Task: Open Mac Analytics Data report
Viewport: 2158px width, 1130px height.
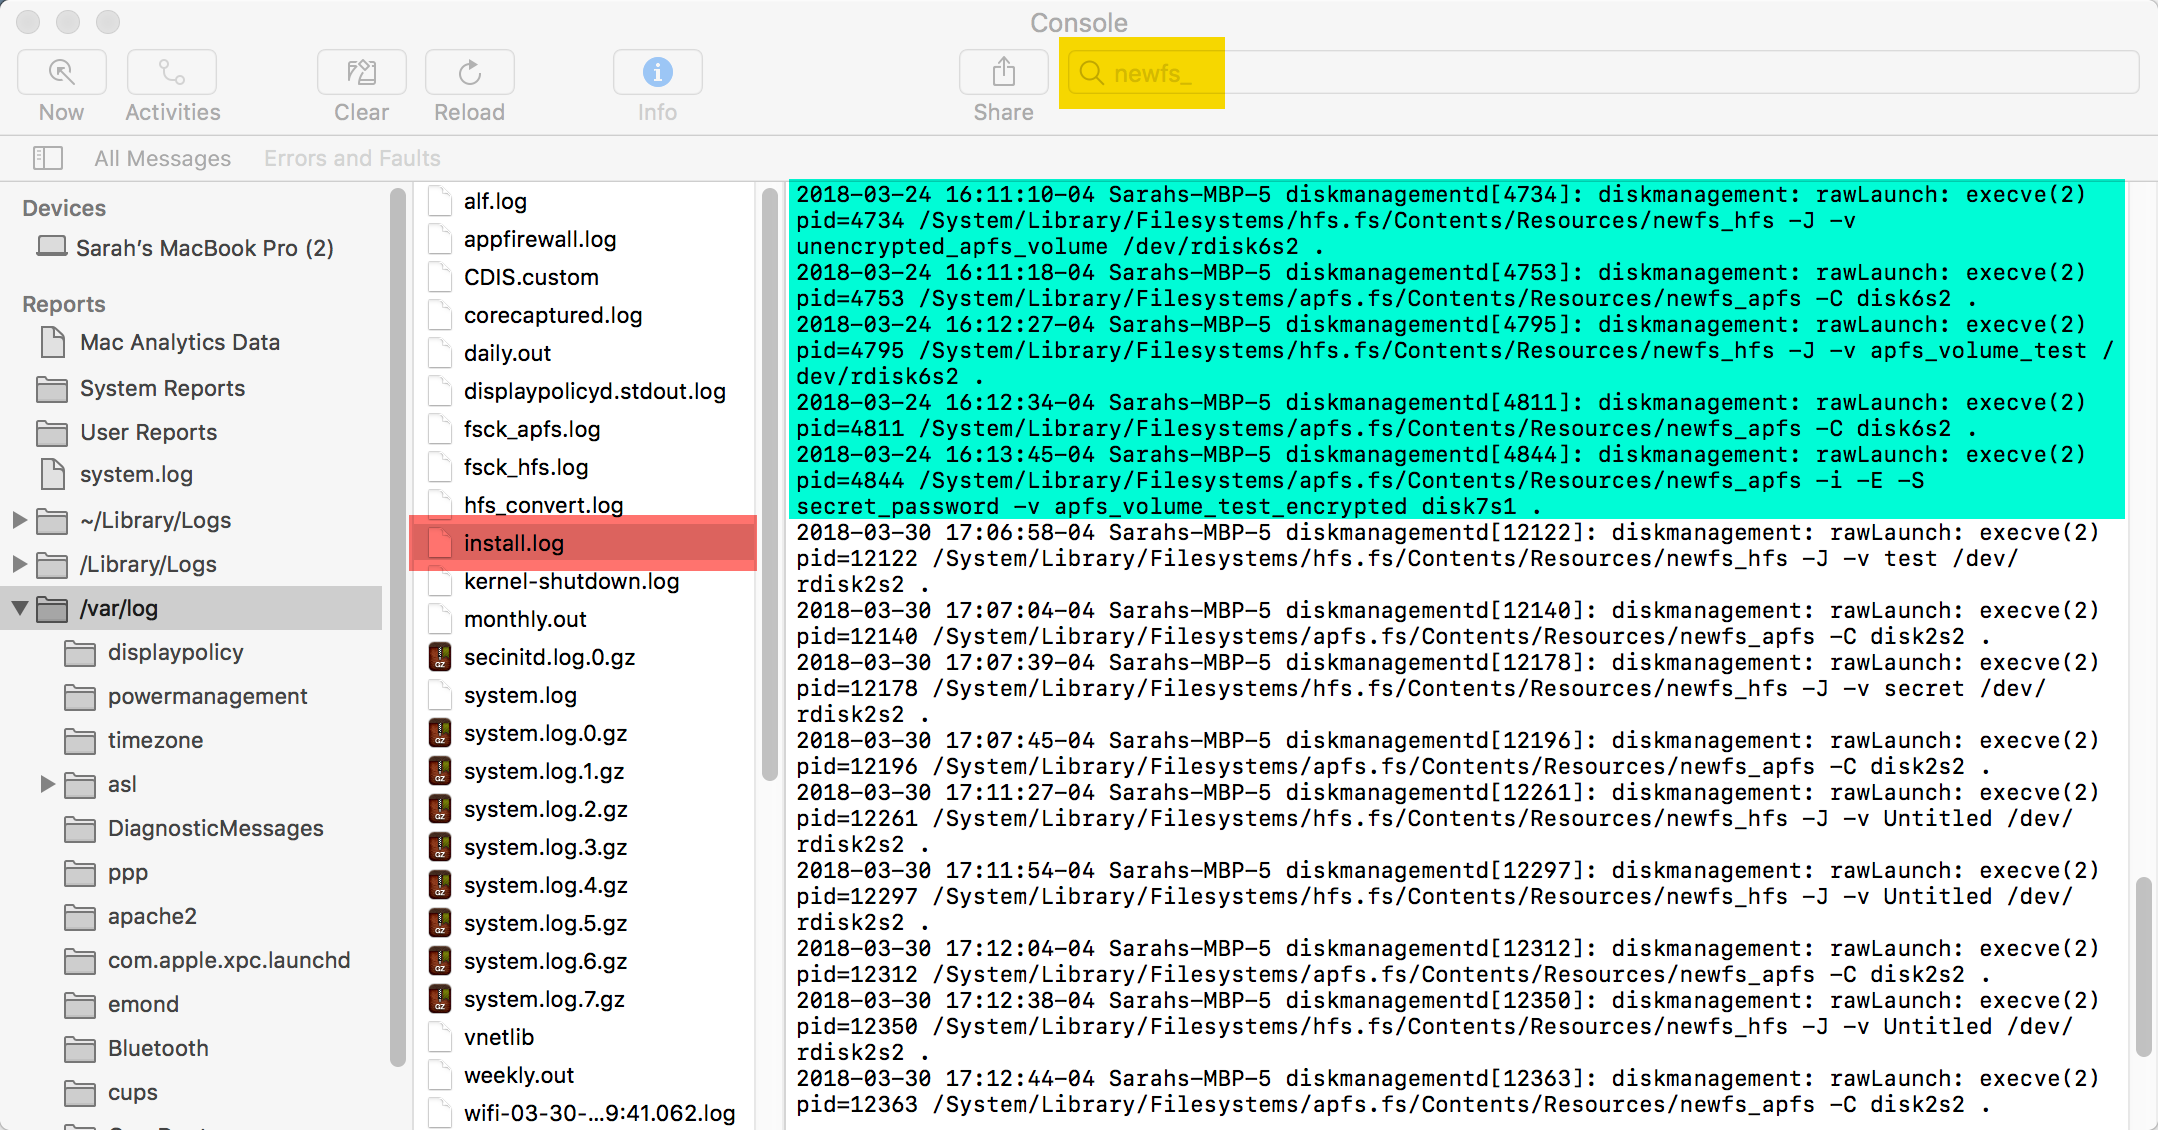Action: point(161,342)
